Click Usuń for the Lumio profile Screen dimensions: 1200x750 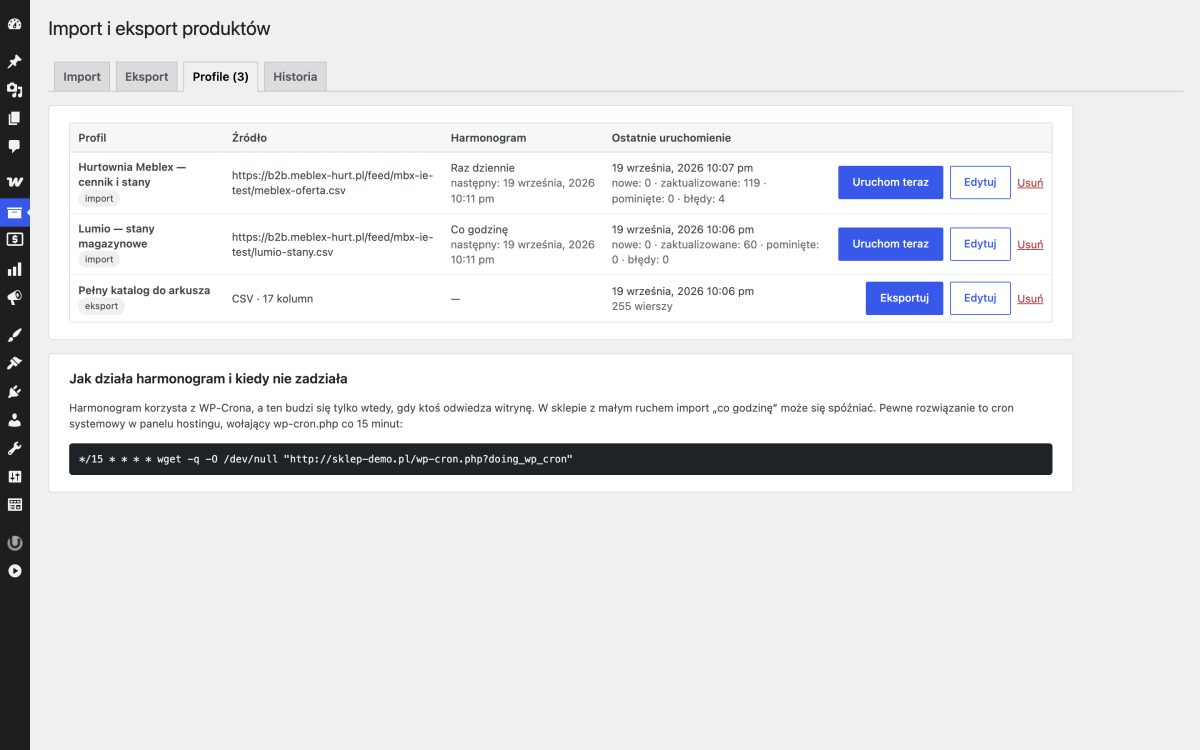pos(1030,244)
